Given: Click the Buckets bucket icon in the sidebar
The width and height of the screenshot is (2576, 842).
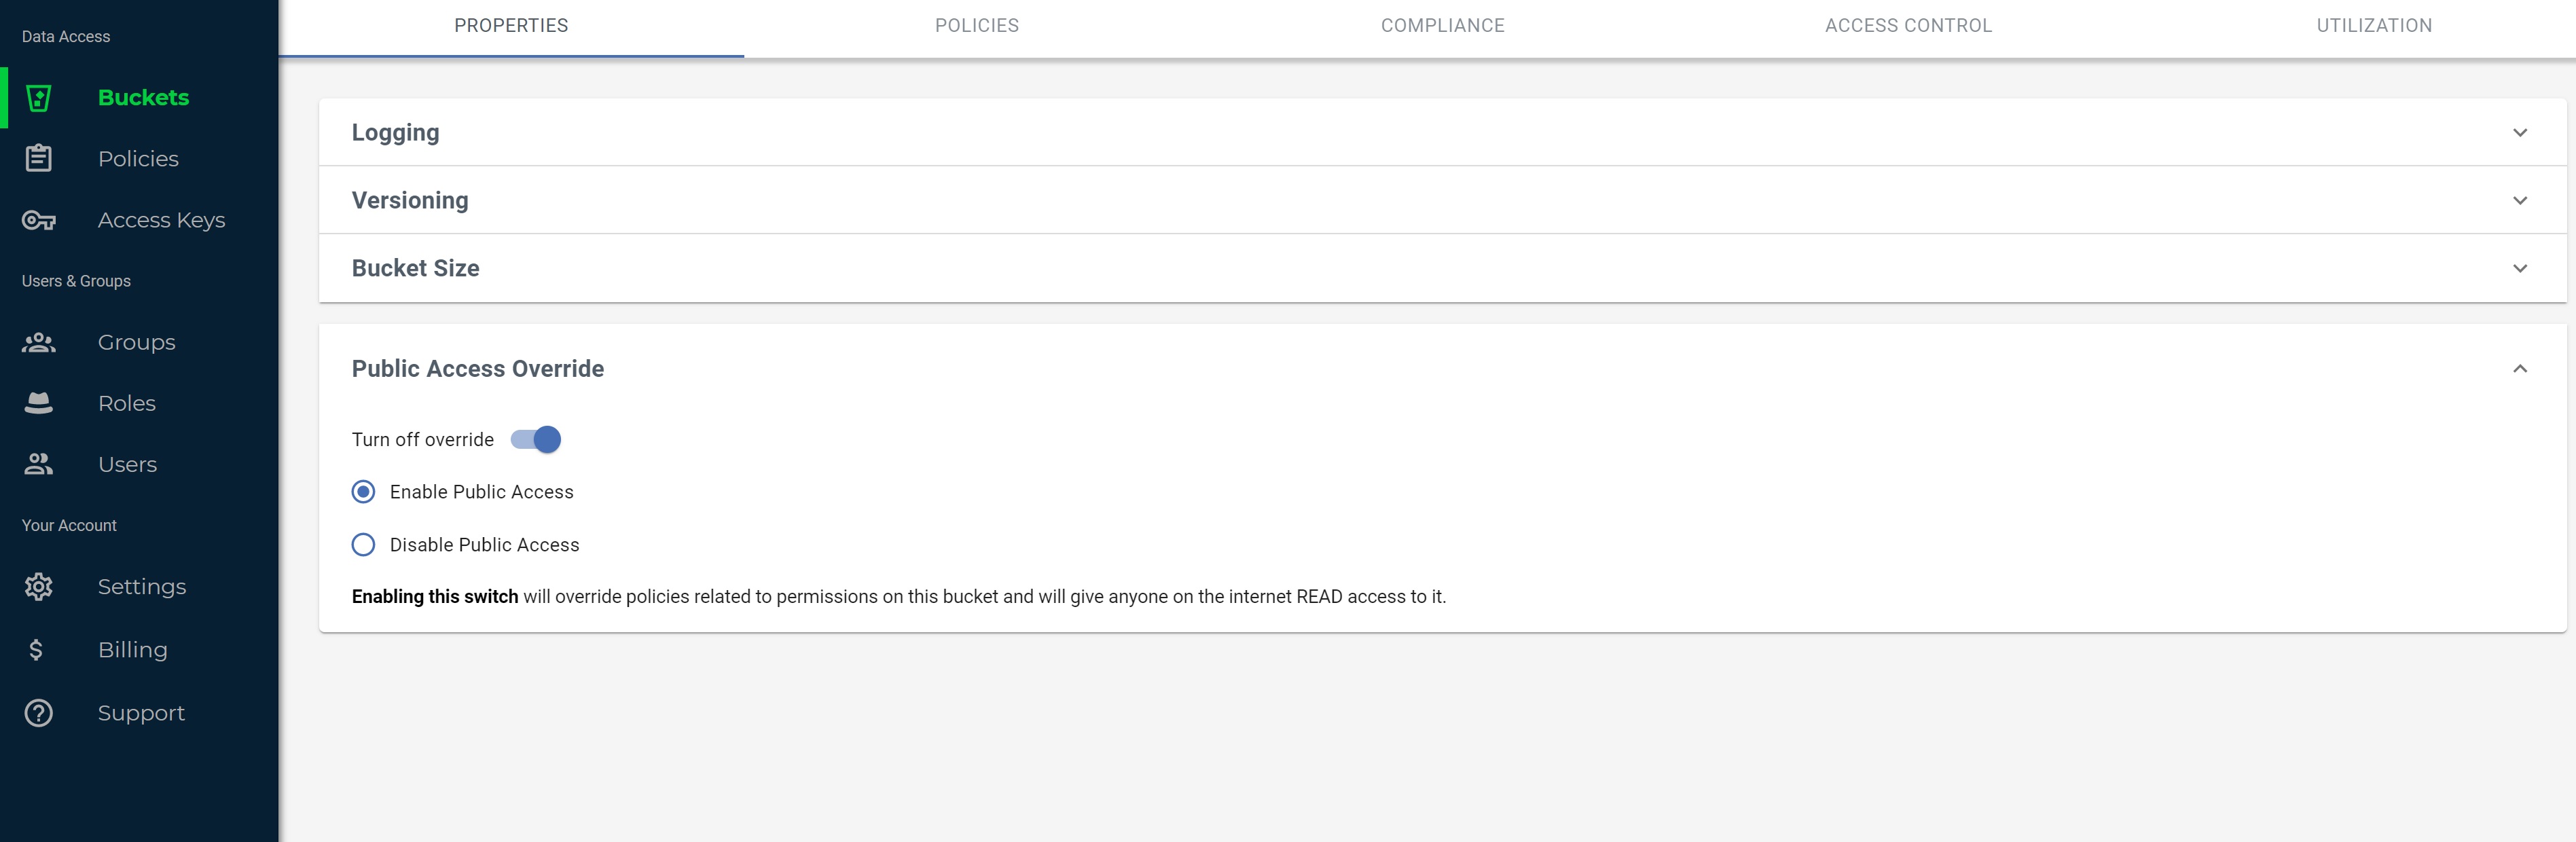Looking at the screenshot, I should 38,98.
